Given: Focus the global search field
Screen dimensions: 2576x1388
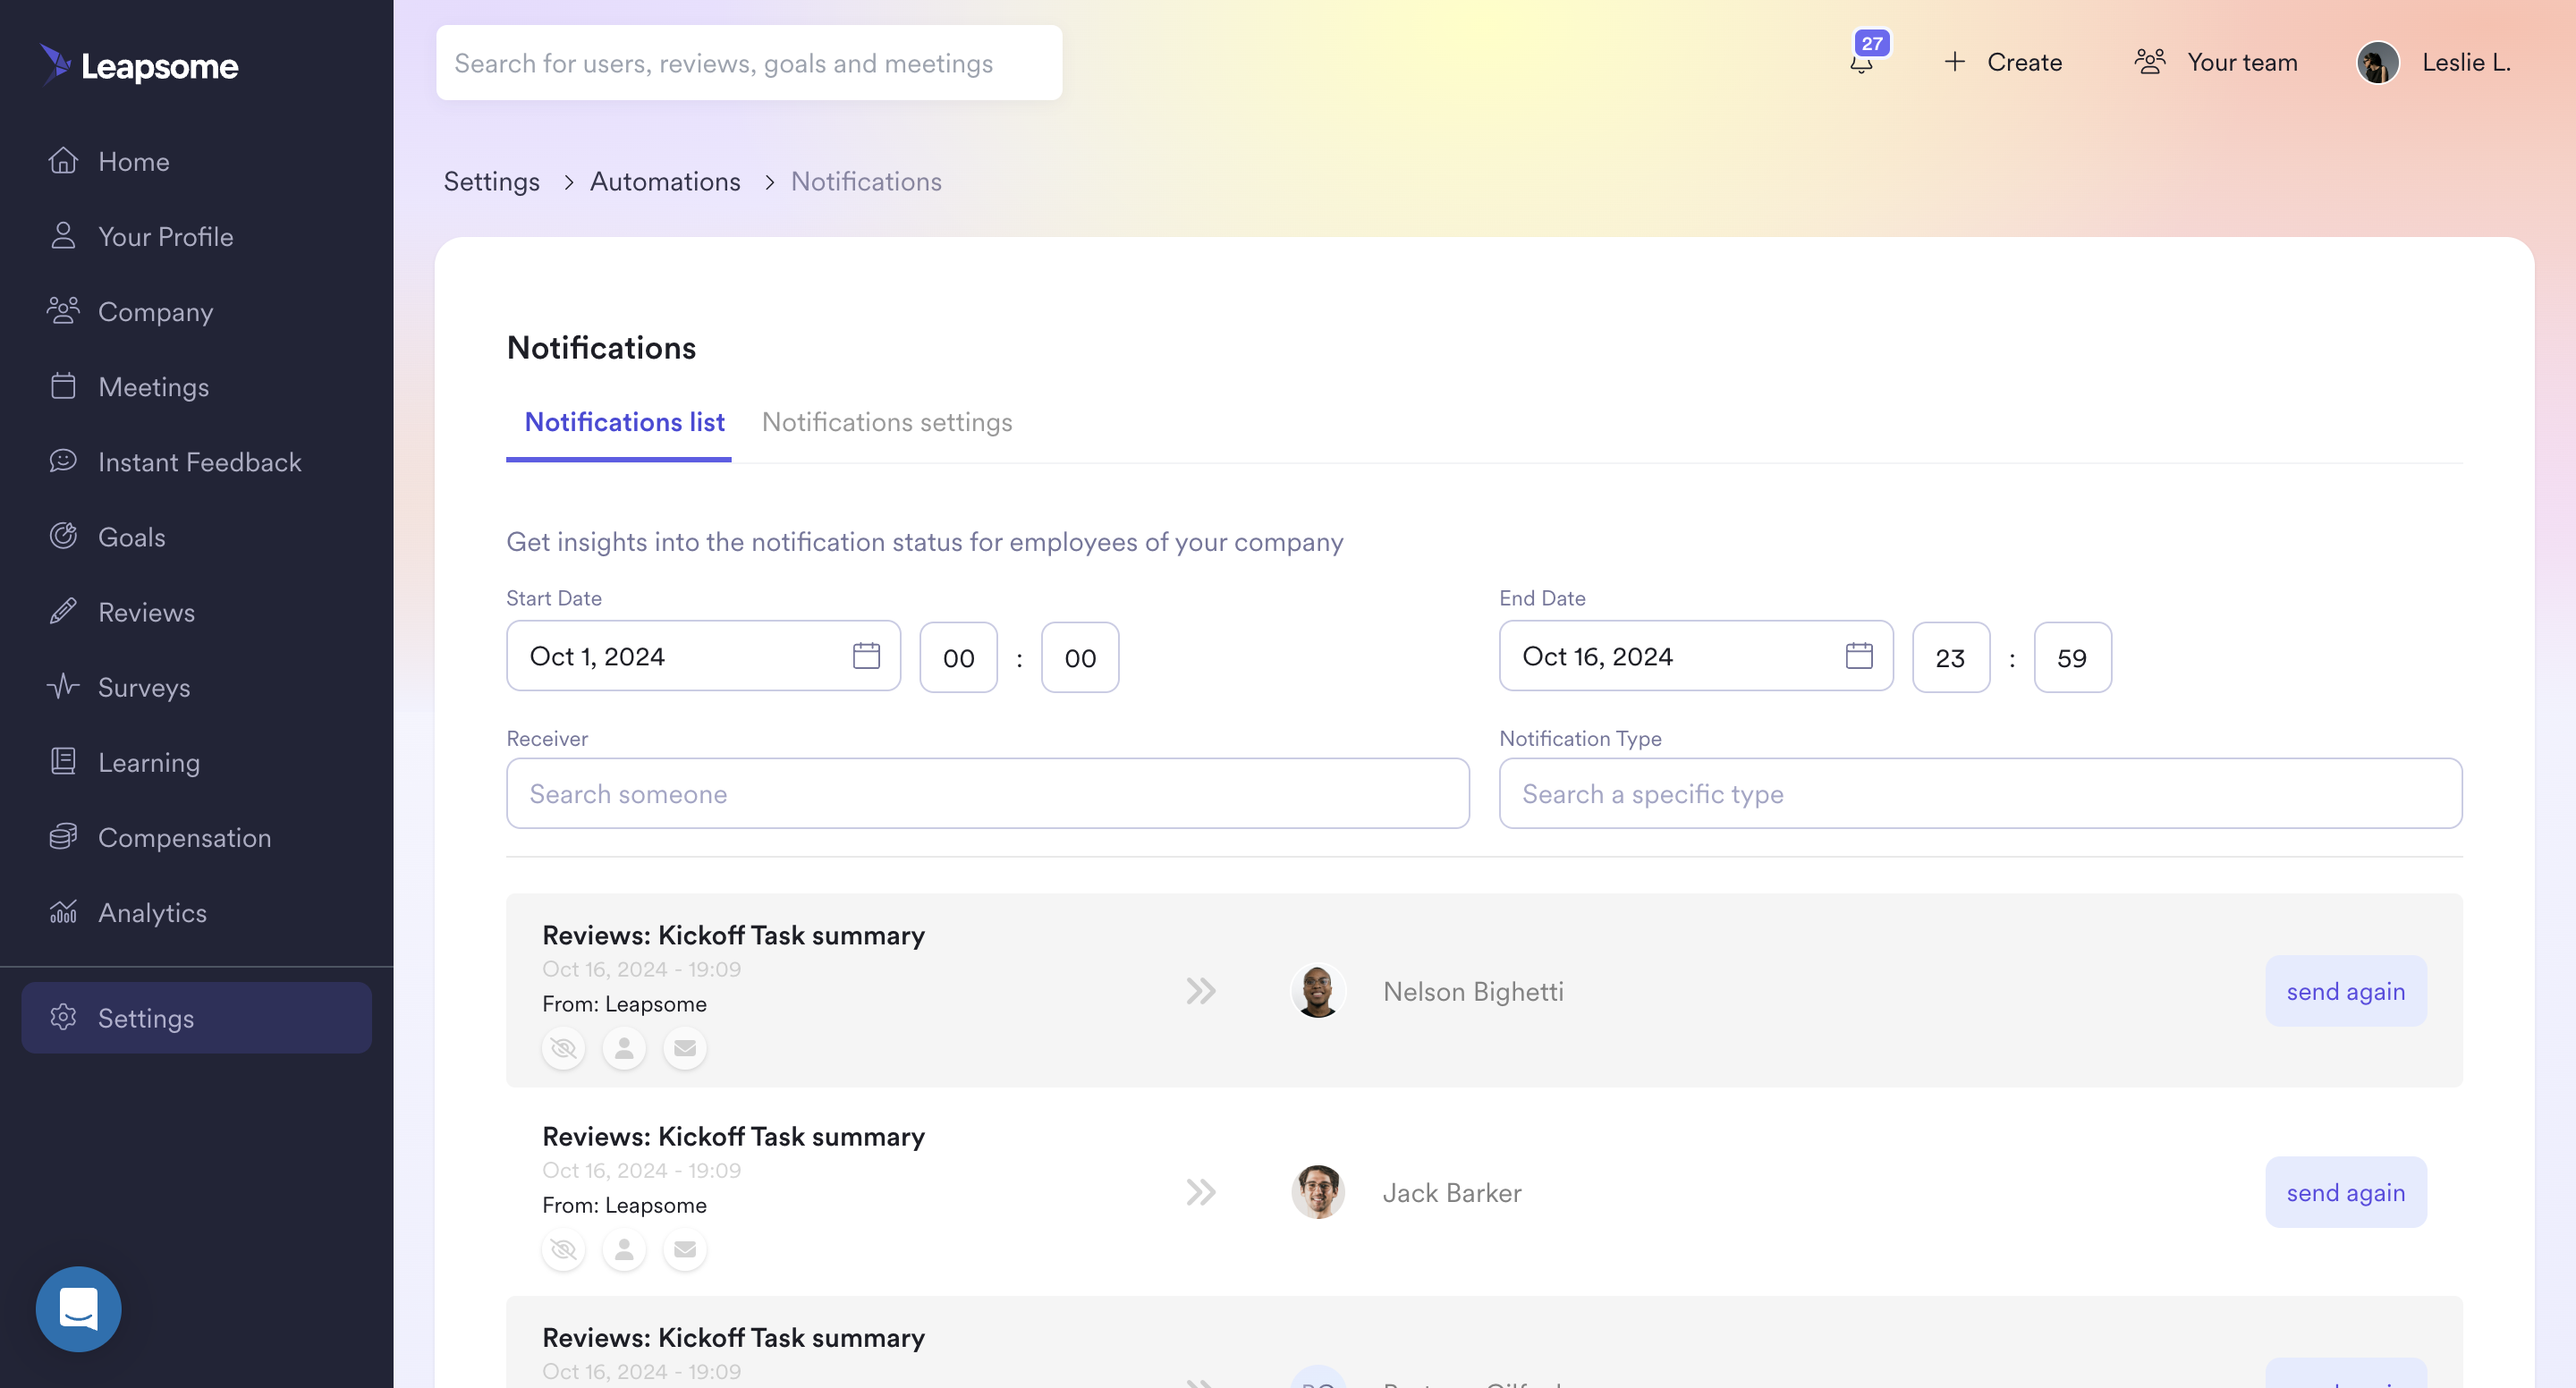Looking at the screenshot, I should pyautogui.click(x=749, y=63).
